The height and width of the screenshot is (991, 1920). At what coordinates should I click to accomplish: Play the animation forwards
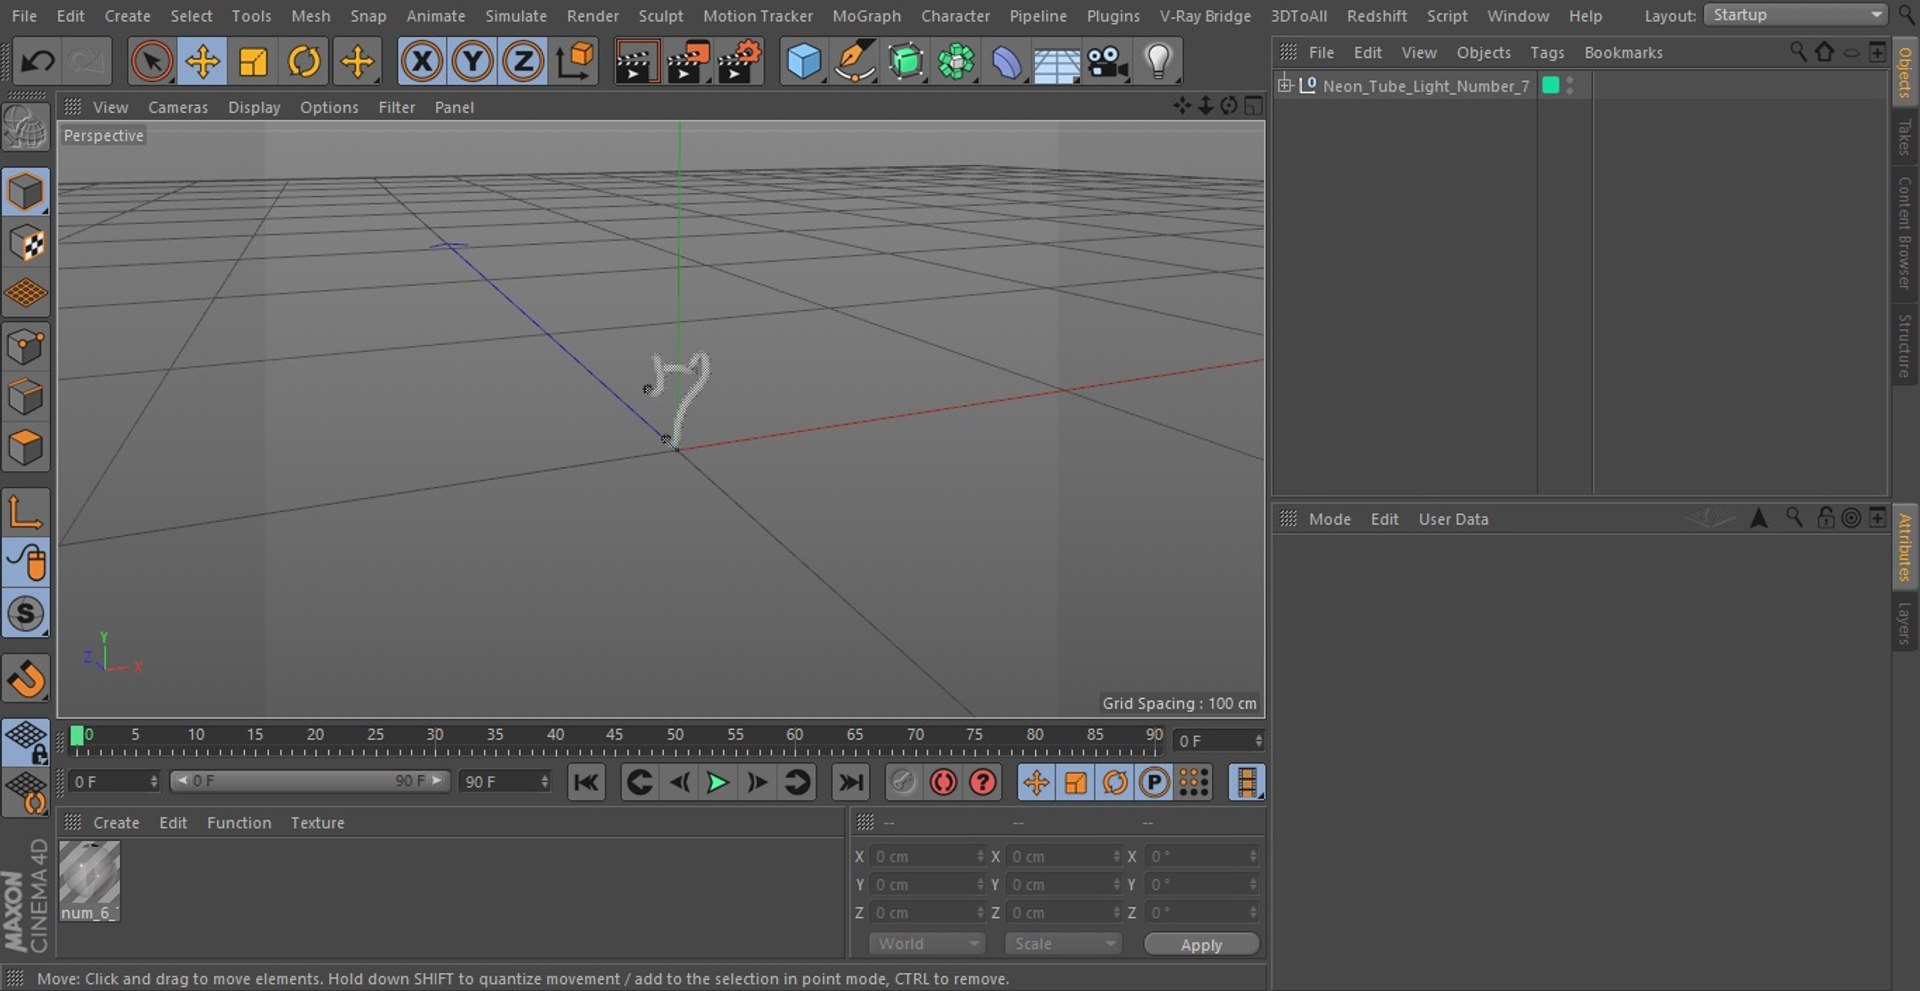(718, 783)
